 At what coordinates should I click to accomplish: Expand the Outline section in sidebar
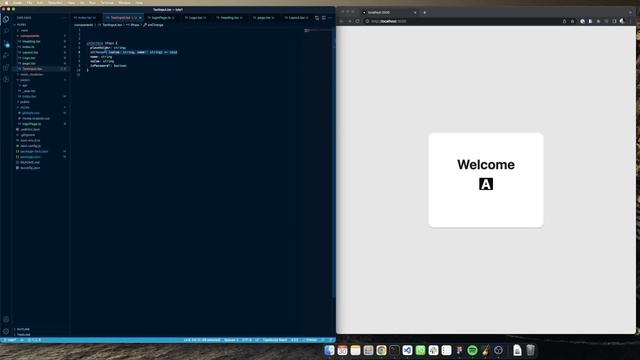coord(23,329)
